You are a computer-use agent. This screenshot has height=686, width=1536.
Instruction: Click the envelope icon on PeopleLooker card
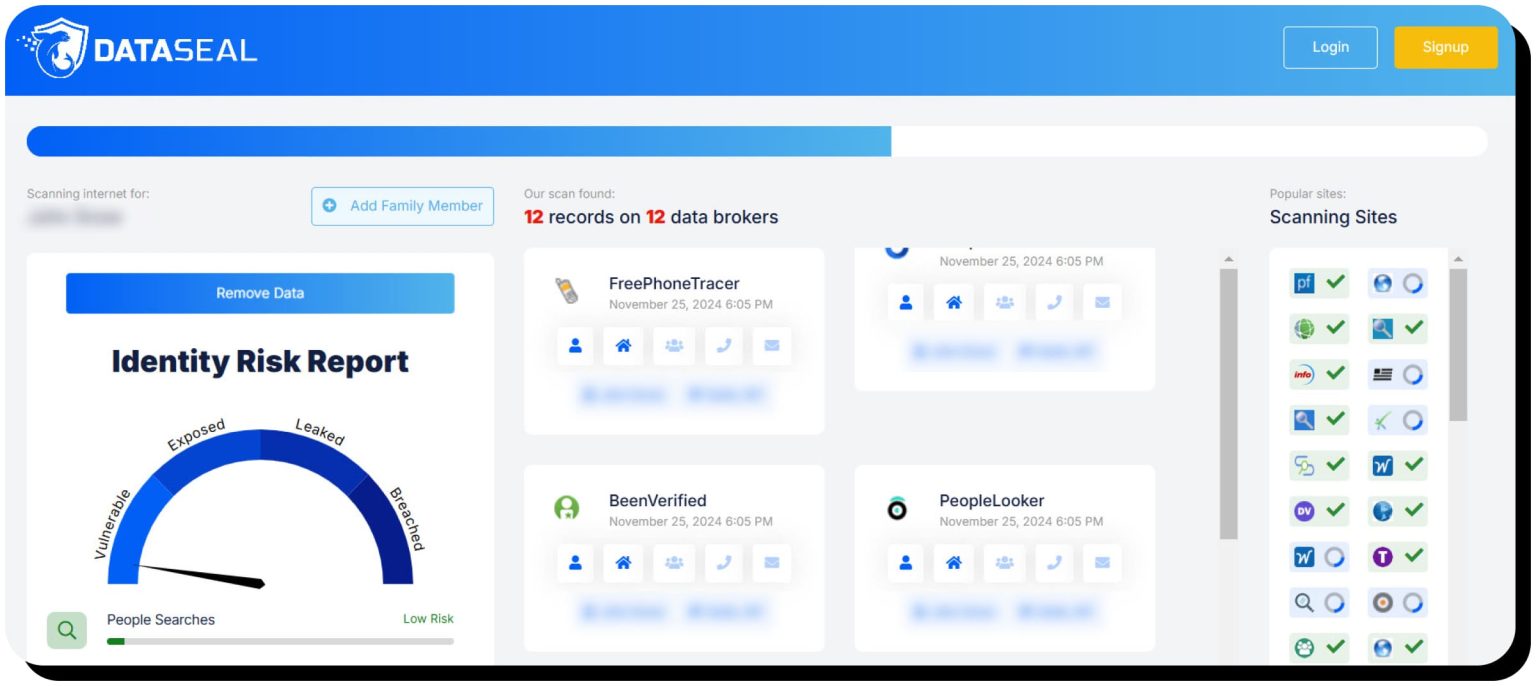tap(1101, 562)
